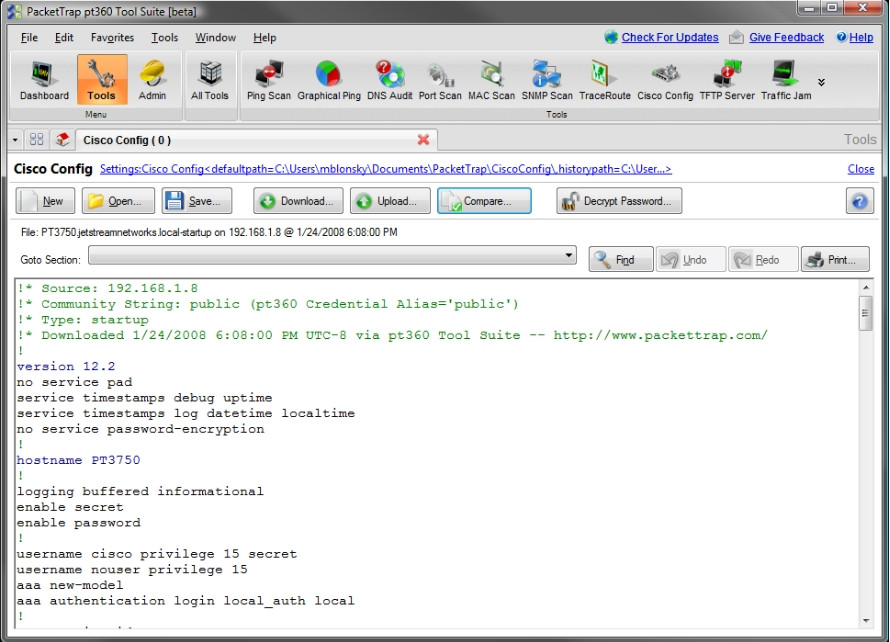Click the Download... button
The image size is (890, 642).
pyautogui.click(x=298, y=201)
